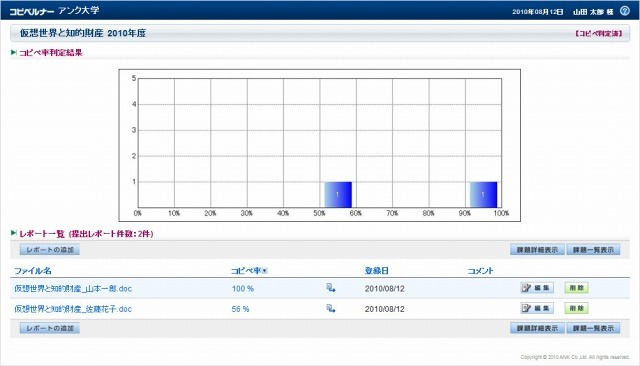640x366 pixels.
Task: Click the top レポートの追加 button
Action: (x=49, y=249)
